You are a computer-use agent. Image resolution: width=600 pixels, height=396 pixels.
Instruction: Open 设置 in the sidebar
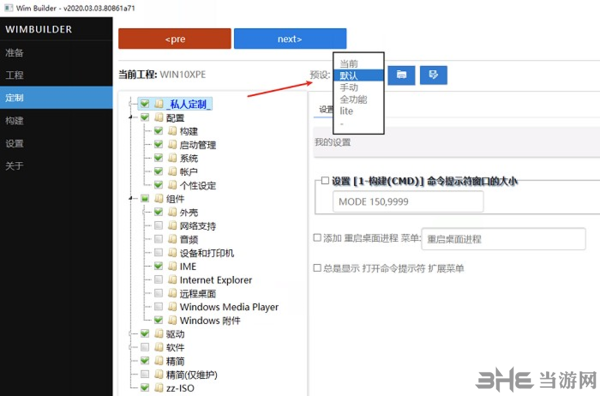point(56,143)
